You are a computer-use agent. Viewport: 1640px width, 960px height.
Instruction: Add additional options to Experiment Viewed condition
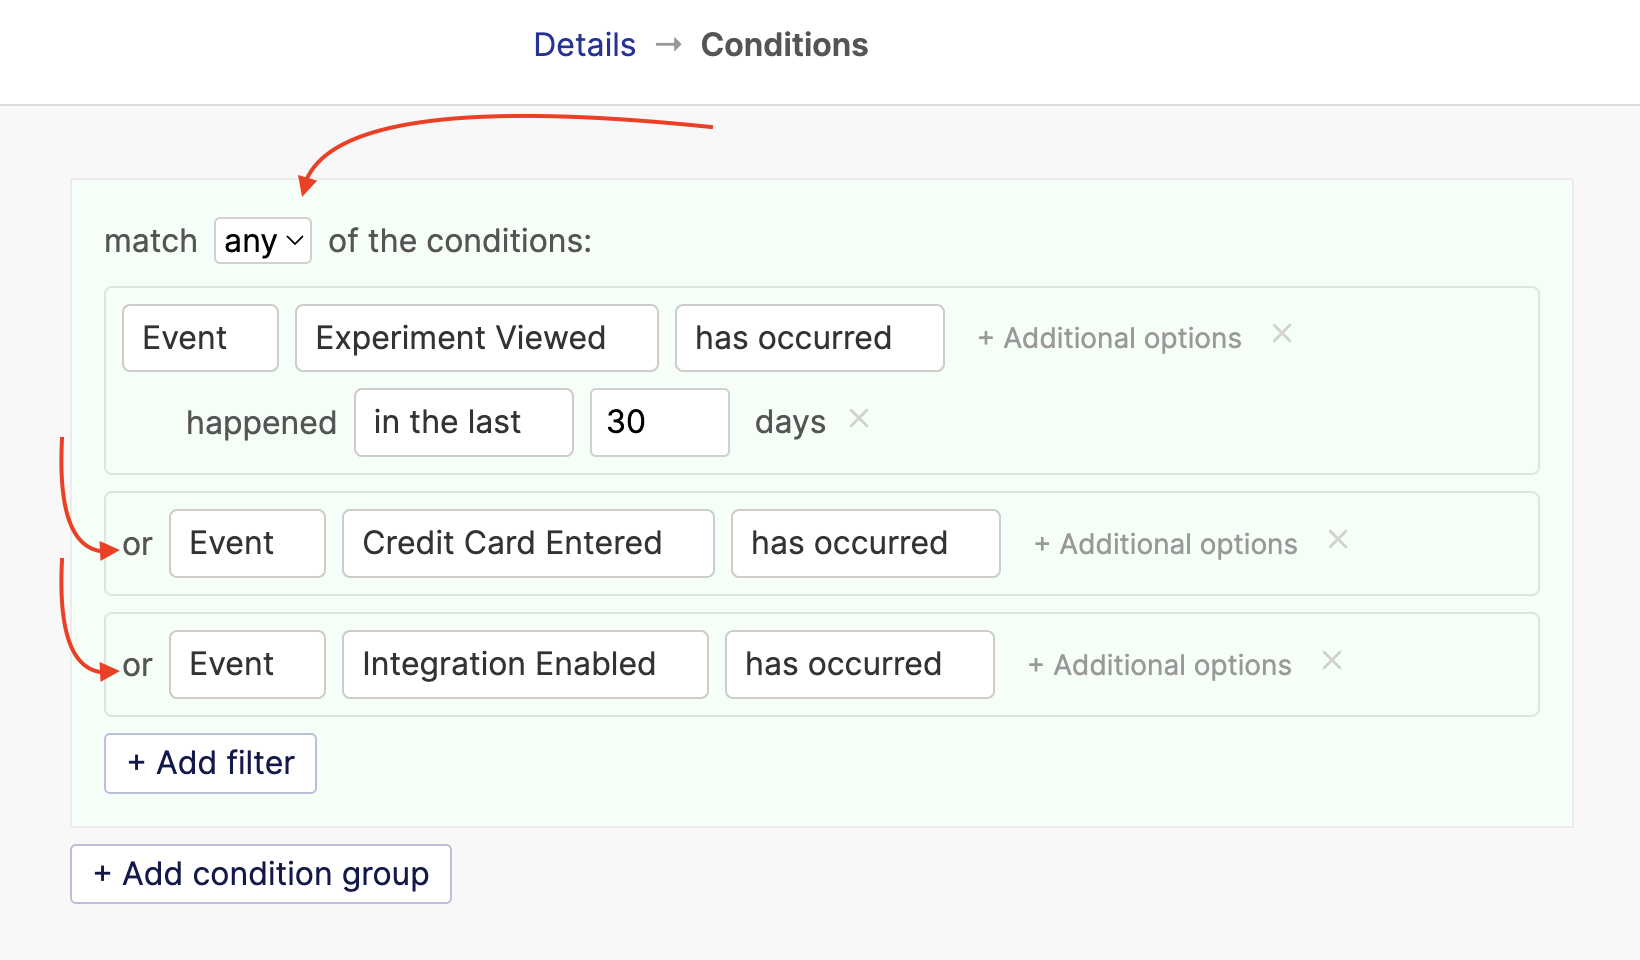tap(1110, 338)
